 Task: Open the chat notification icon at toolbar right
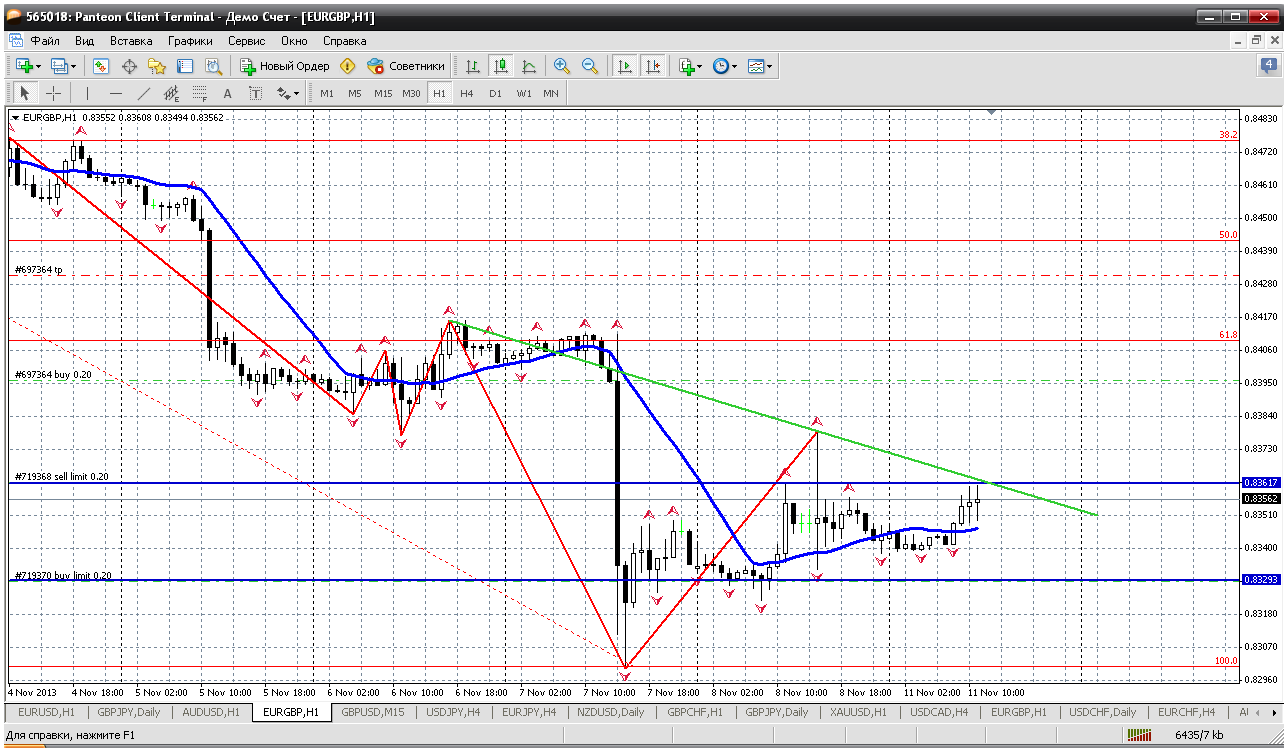point(1268,66)
